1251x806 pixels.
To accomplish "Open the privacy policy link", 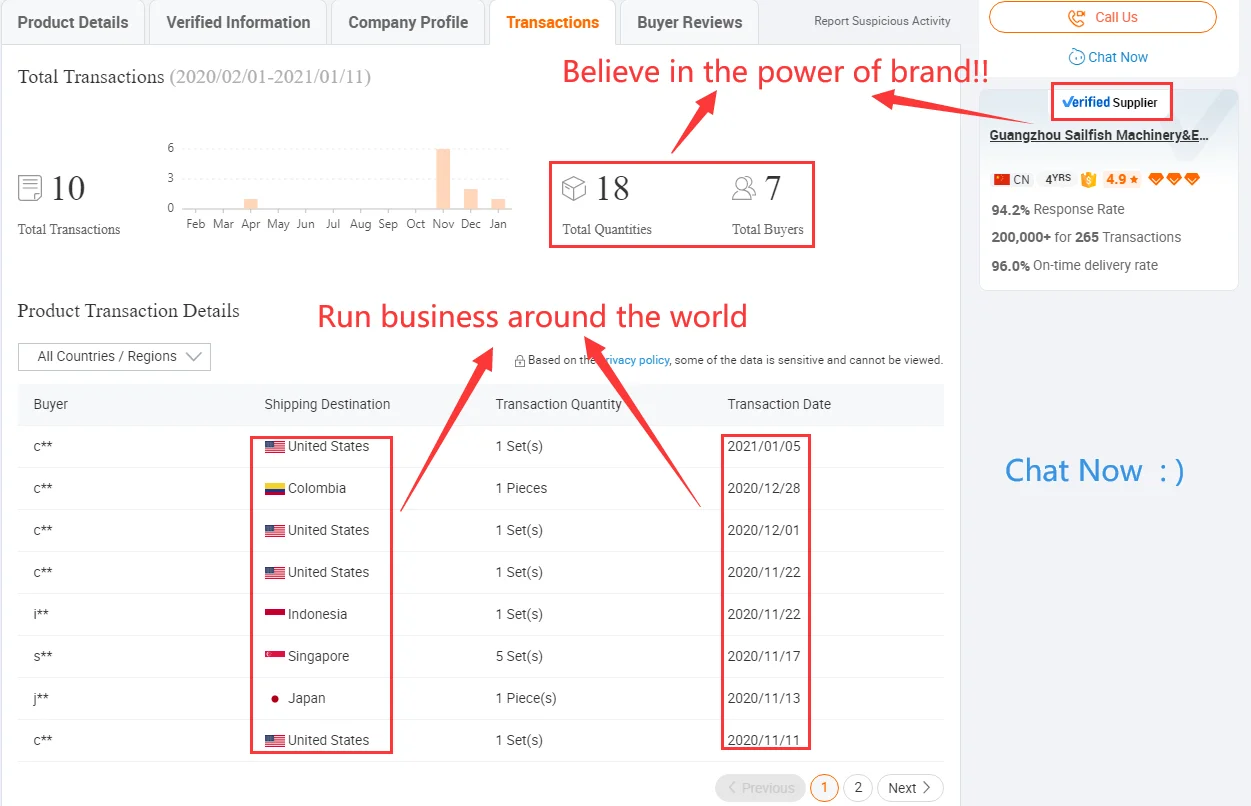I will coord(636,360).
